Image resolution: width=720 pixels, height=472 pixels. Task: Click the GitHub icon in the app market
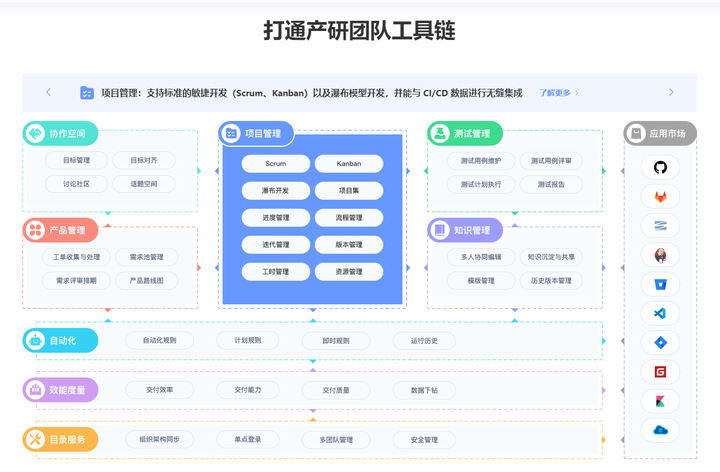(660, 168)
